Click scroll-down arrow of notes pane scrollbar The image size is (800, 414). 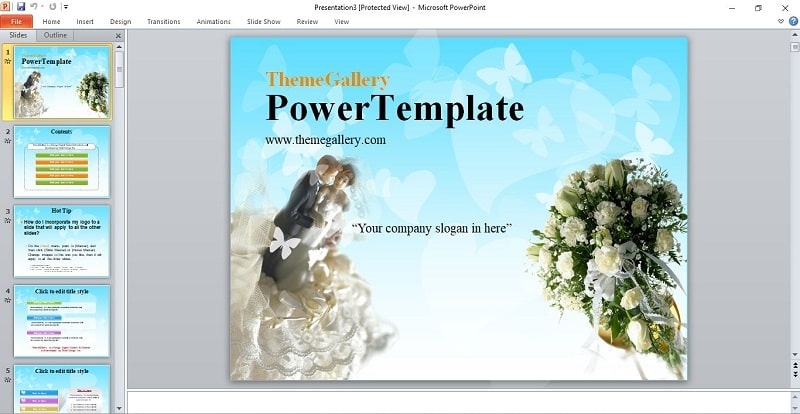(795, 407)
